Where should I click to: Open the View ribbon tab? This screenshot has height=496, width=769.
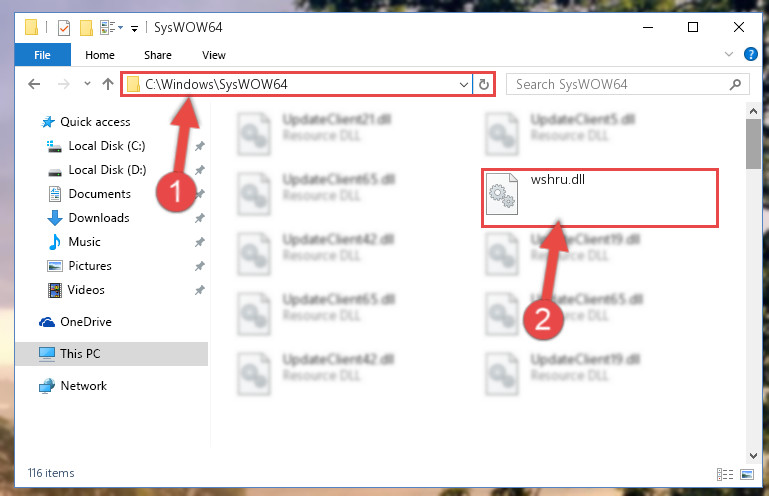(x=214, y=55)
